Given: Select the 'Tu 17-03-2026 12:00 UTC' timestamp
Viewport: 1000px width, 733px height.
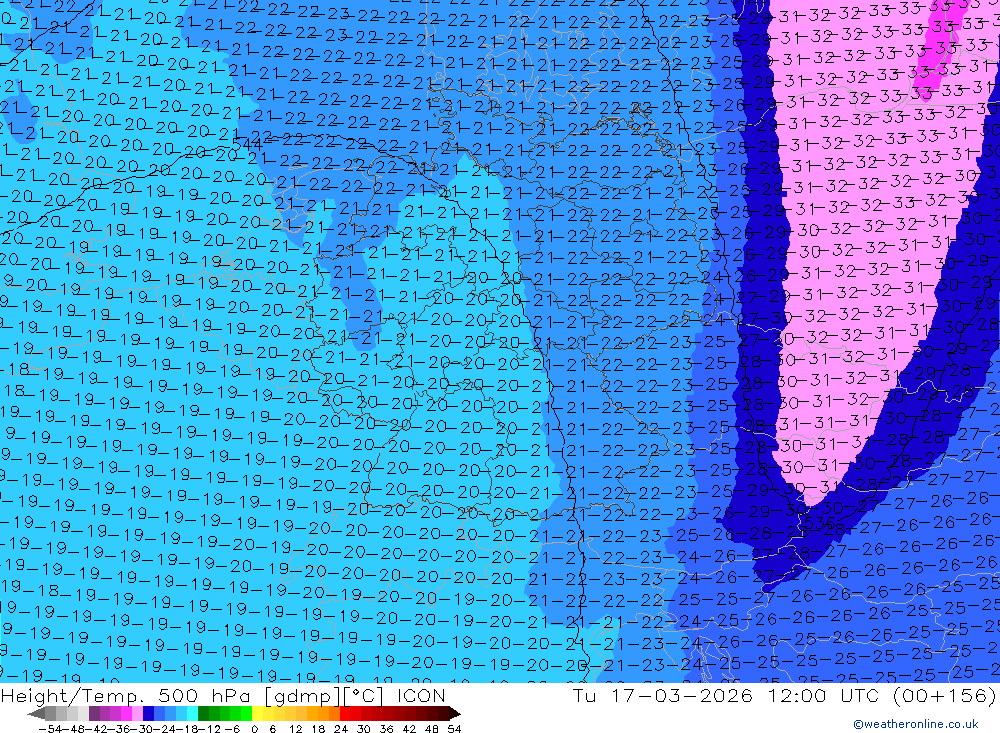Looking at the screenshot, I should tap(726, 695).
